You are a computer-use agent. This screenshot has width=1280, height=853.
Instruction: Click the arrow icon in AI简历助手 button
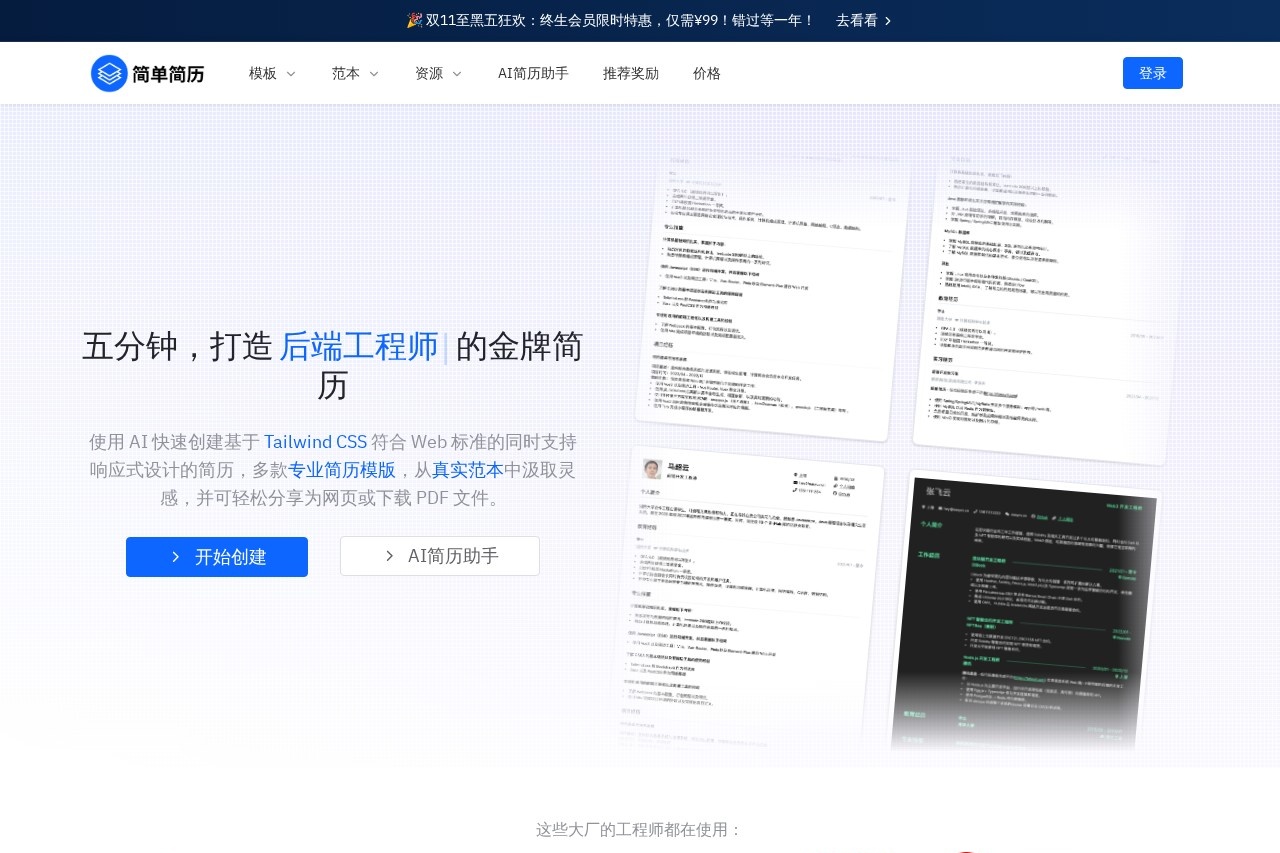390,556
